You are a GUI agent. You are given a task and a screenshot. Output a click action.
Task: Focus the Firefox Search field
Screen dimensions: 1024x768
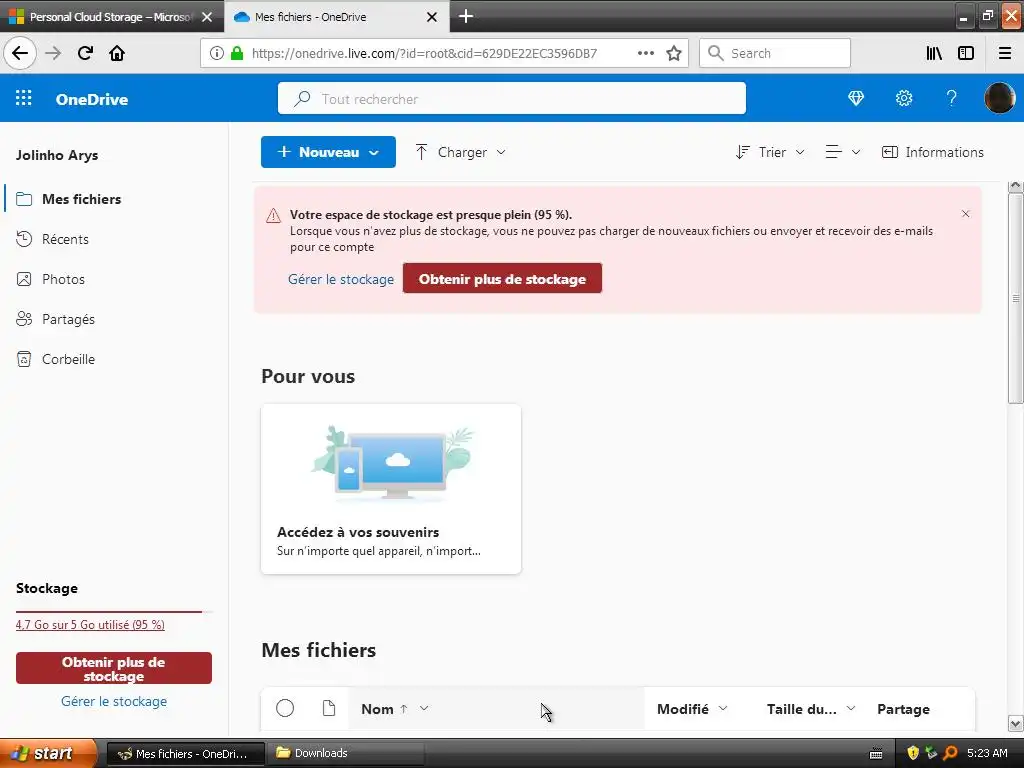(x=775, y=53)
